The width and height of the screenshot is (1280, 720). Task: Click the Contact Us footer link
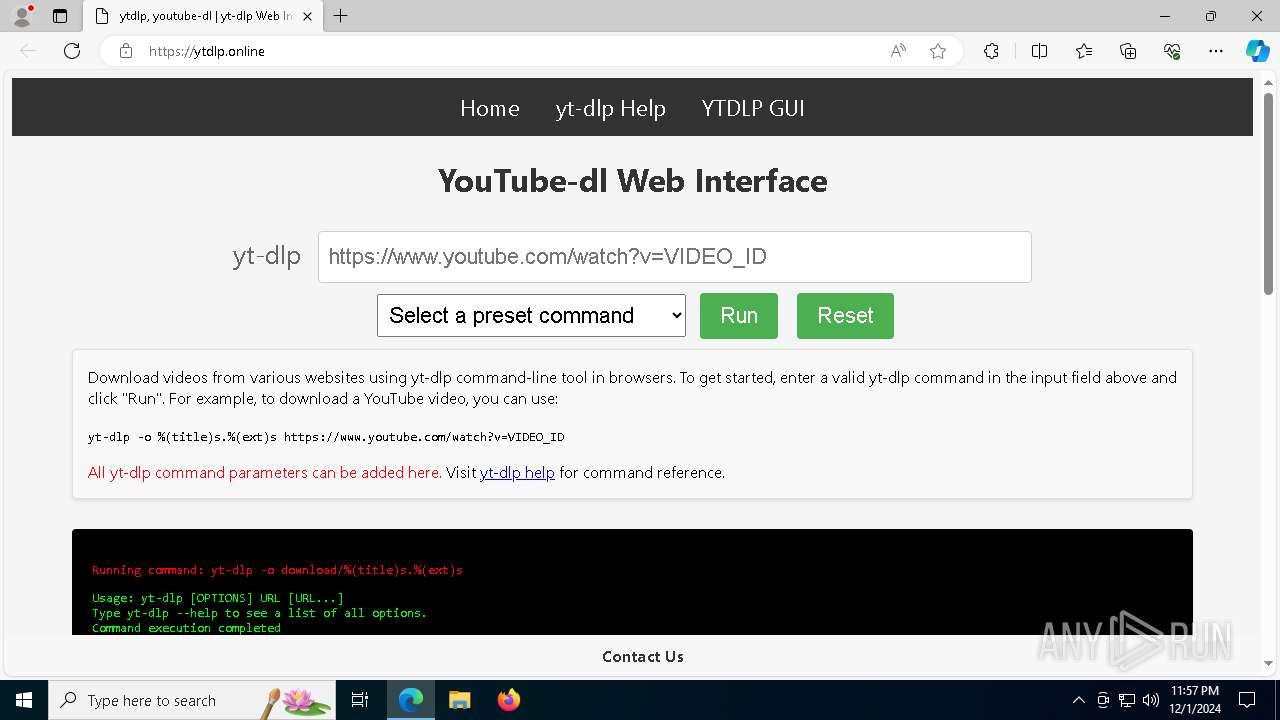click(643, 657)
